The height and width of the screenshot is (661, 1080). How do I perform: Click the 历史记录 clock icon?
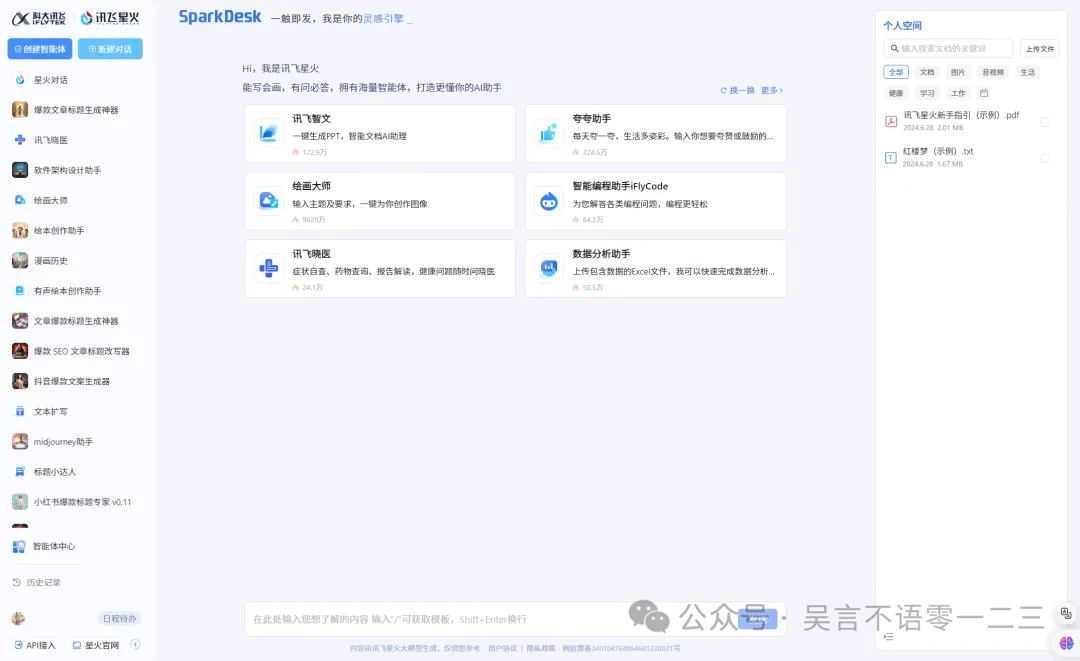click(x=17, y=583)
